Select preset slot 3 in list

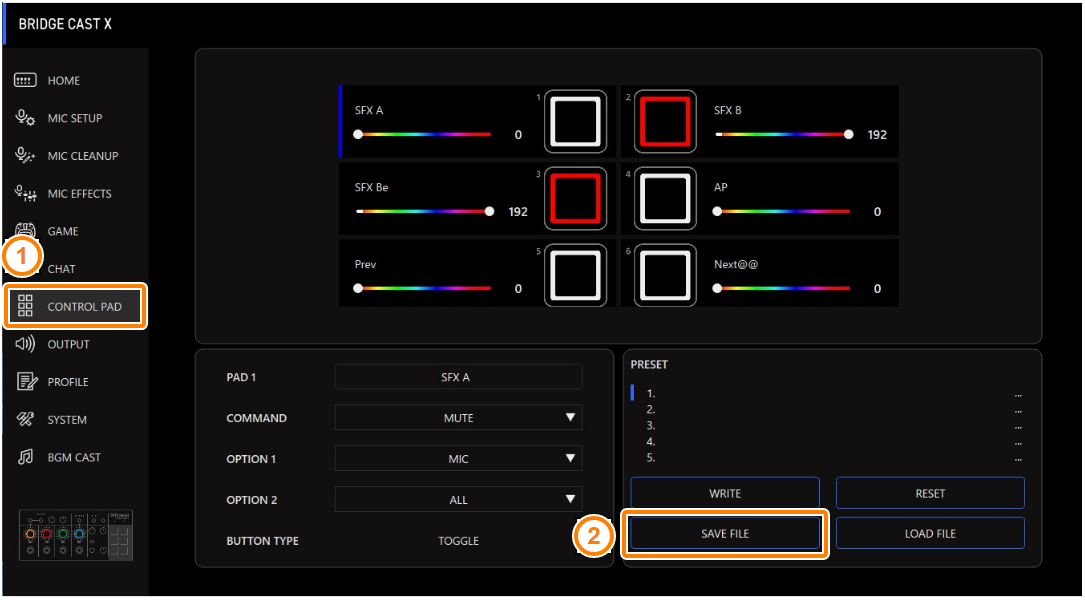click(828, 426)
